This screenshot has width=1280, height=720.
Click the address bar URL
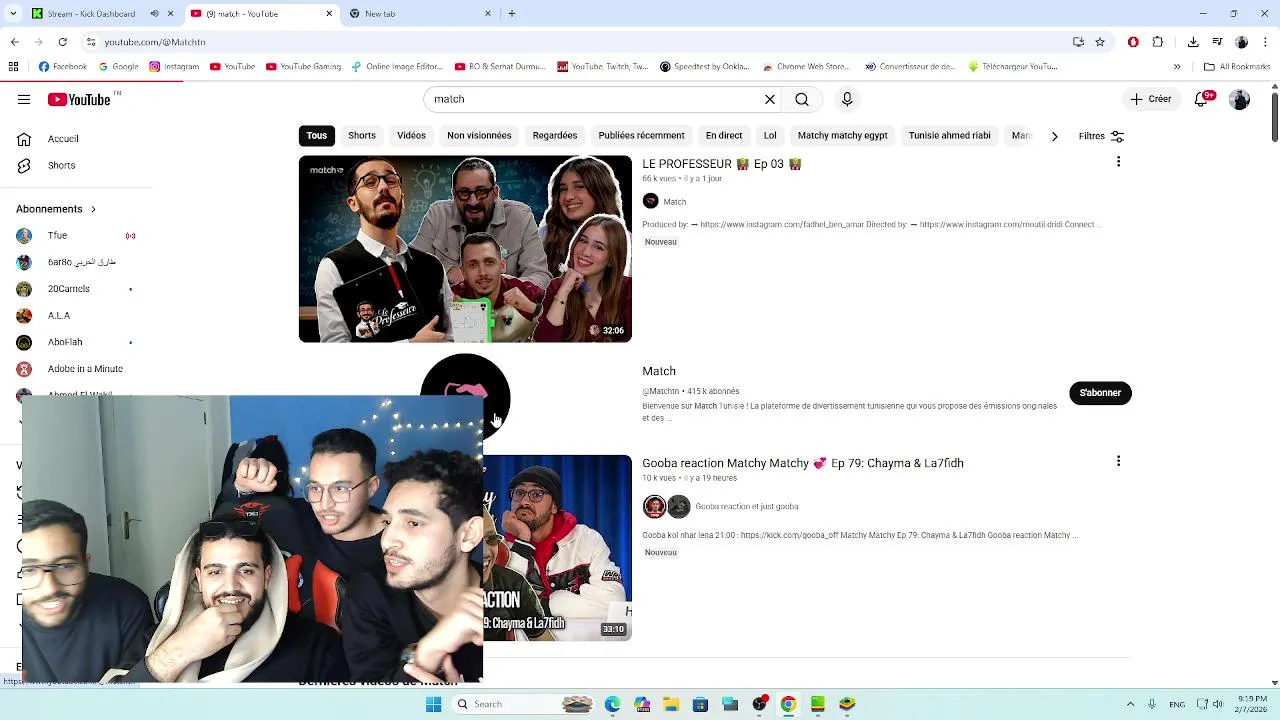(x=155, y=42)
